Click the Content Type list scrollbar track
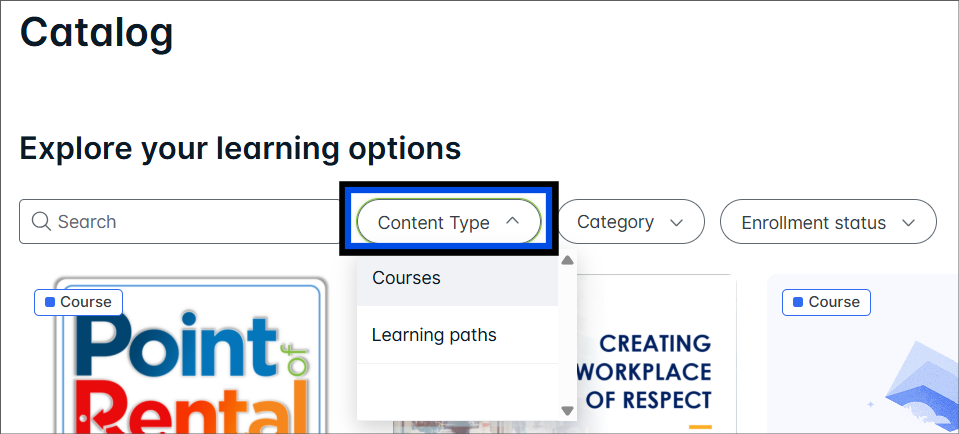The image size is (959, 434). 567,335
